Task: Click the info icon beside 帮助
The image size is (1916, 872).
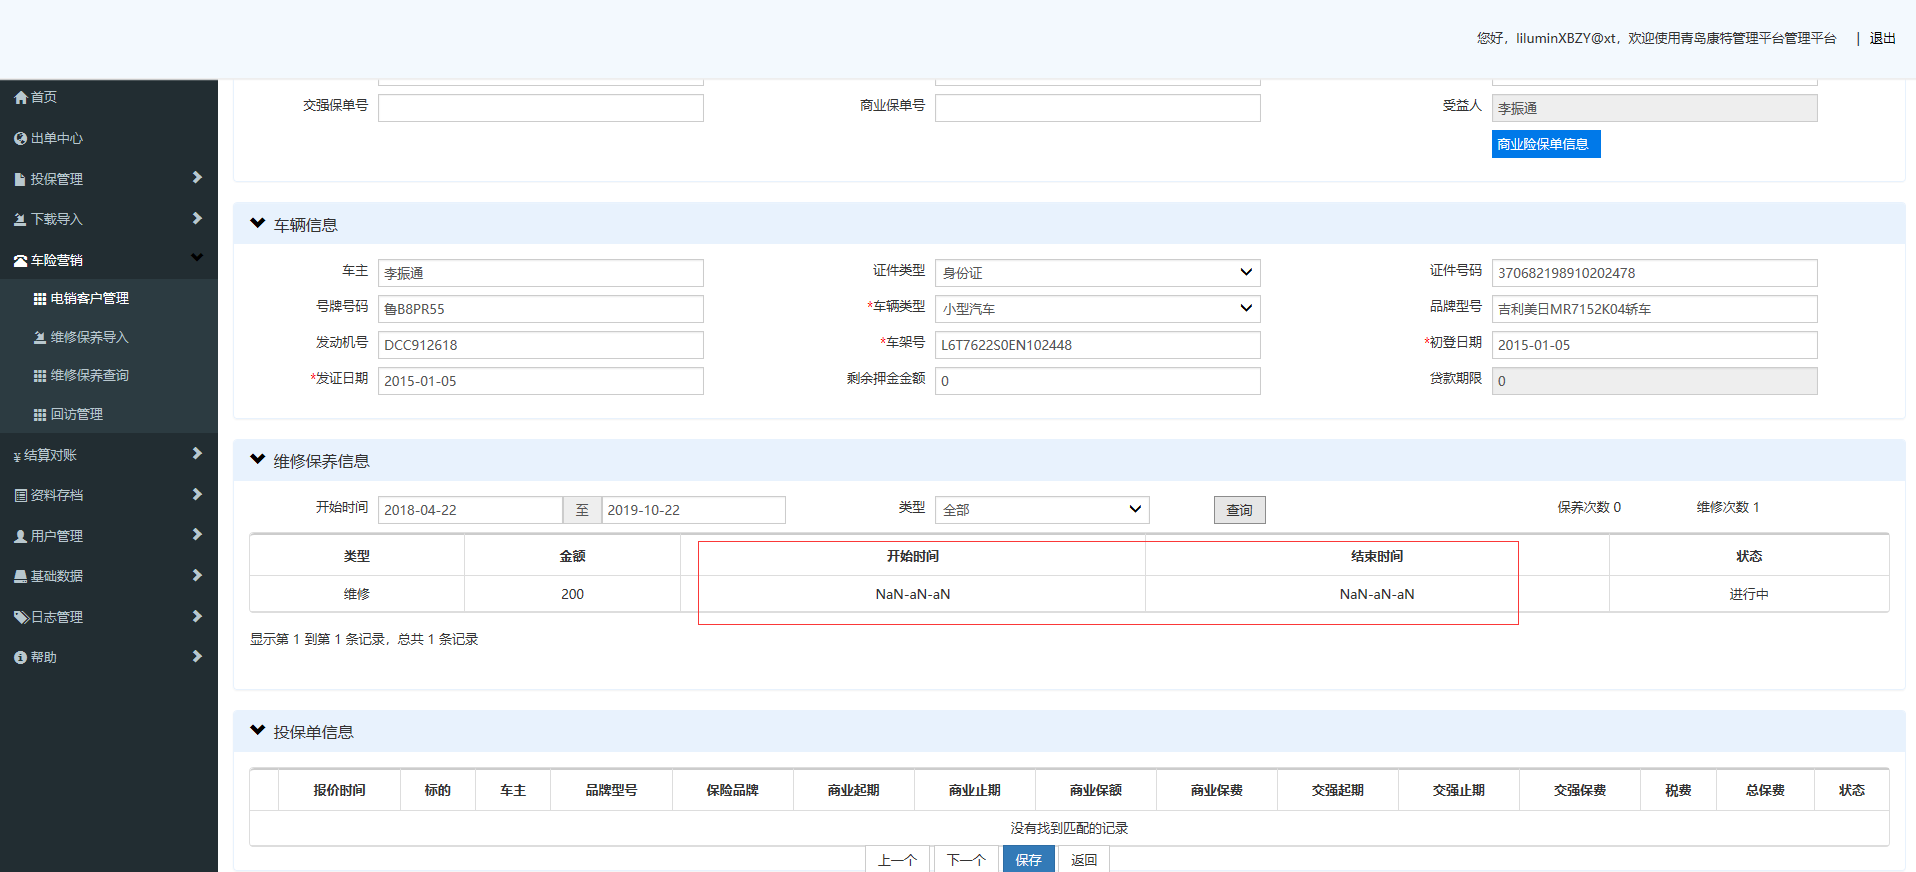Action: (x=20, y=658)
